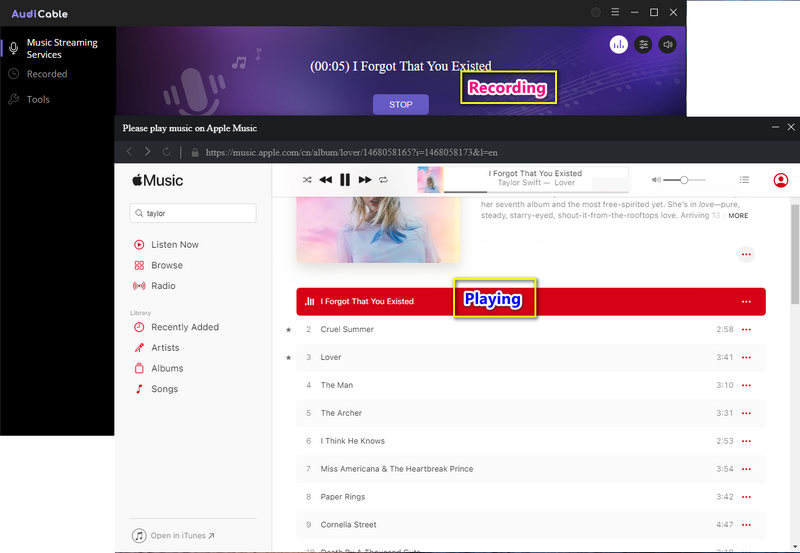Pause the playing song
The width and height of the screenshot is (800, 553).
pyautogui.click(x=345, y=180)
